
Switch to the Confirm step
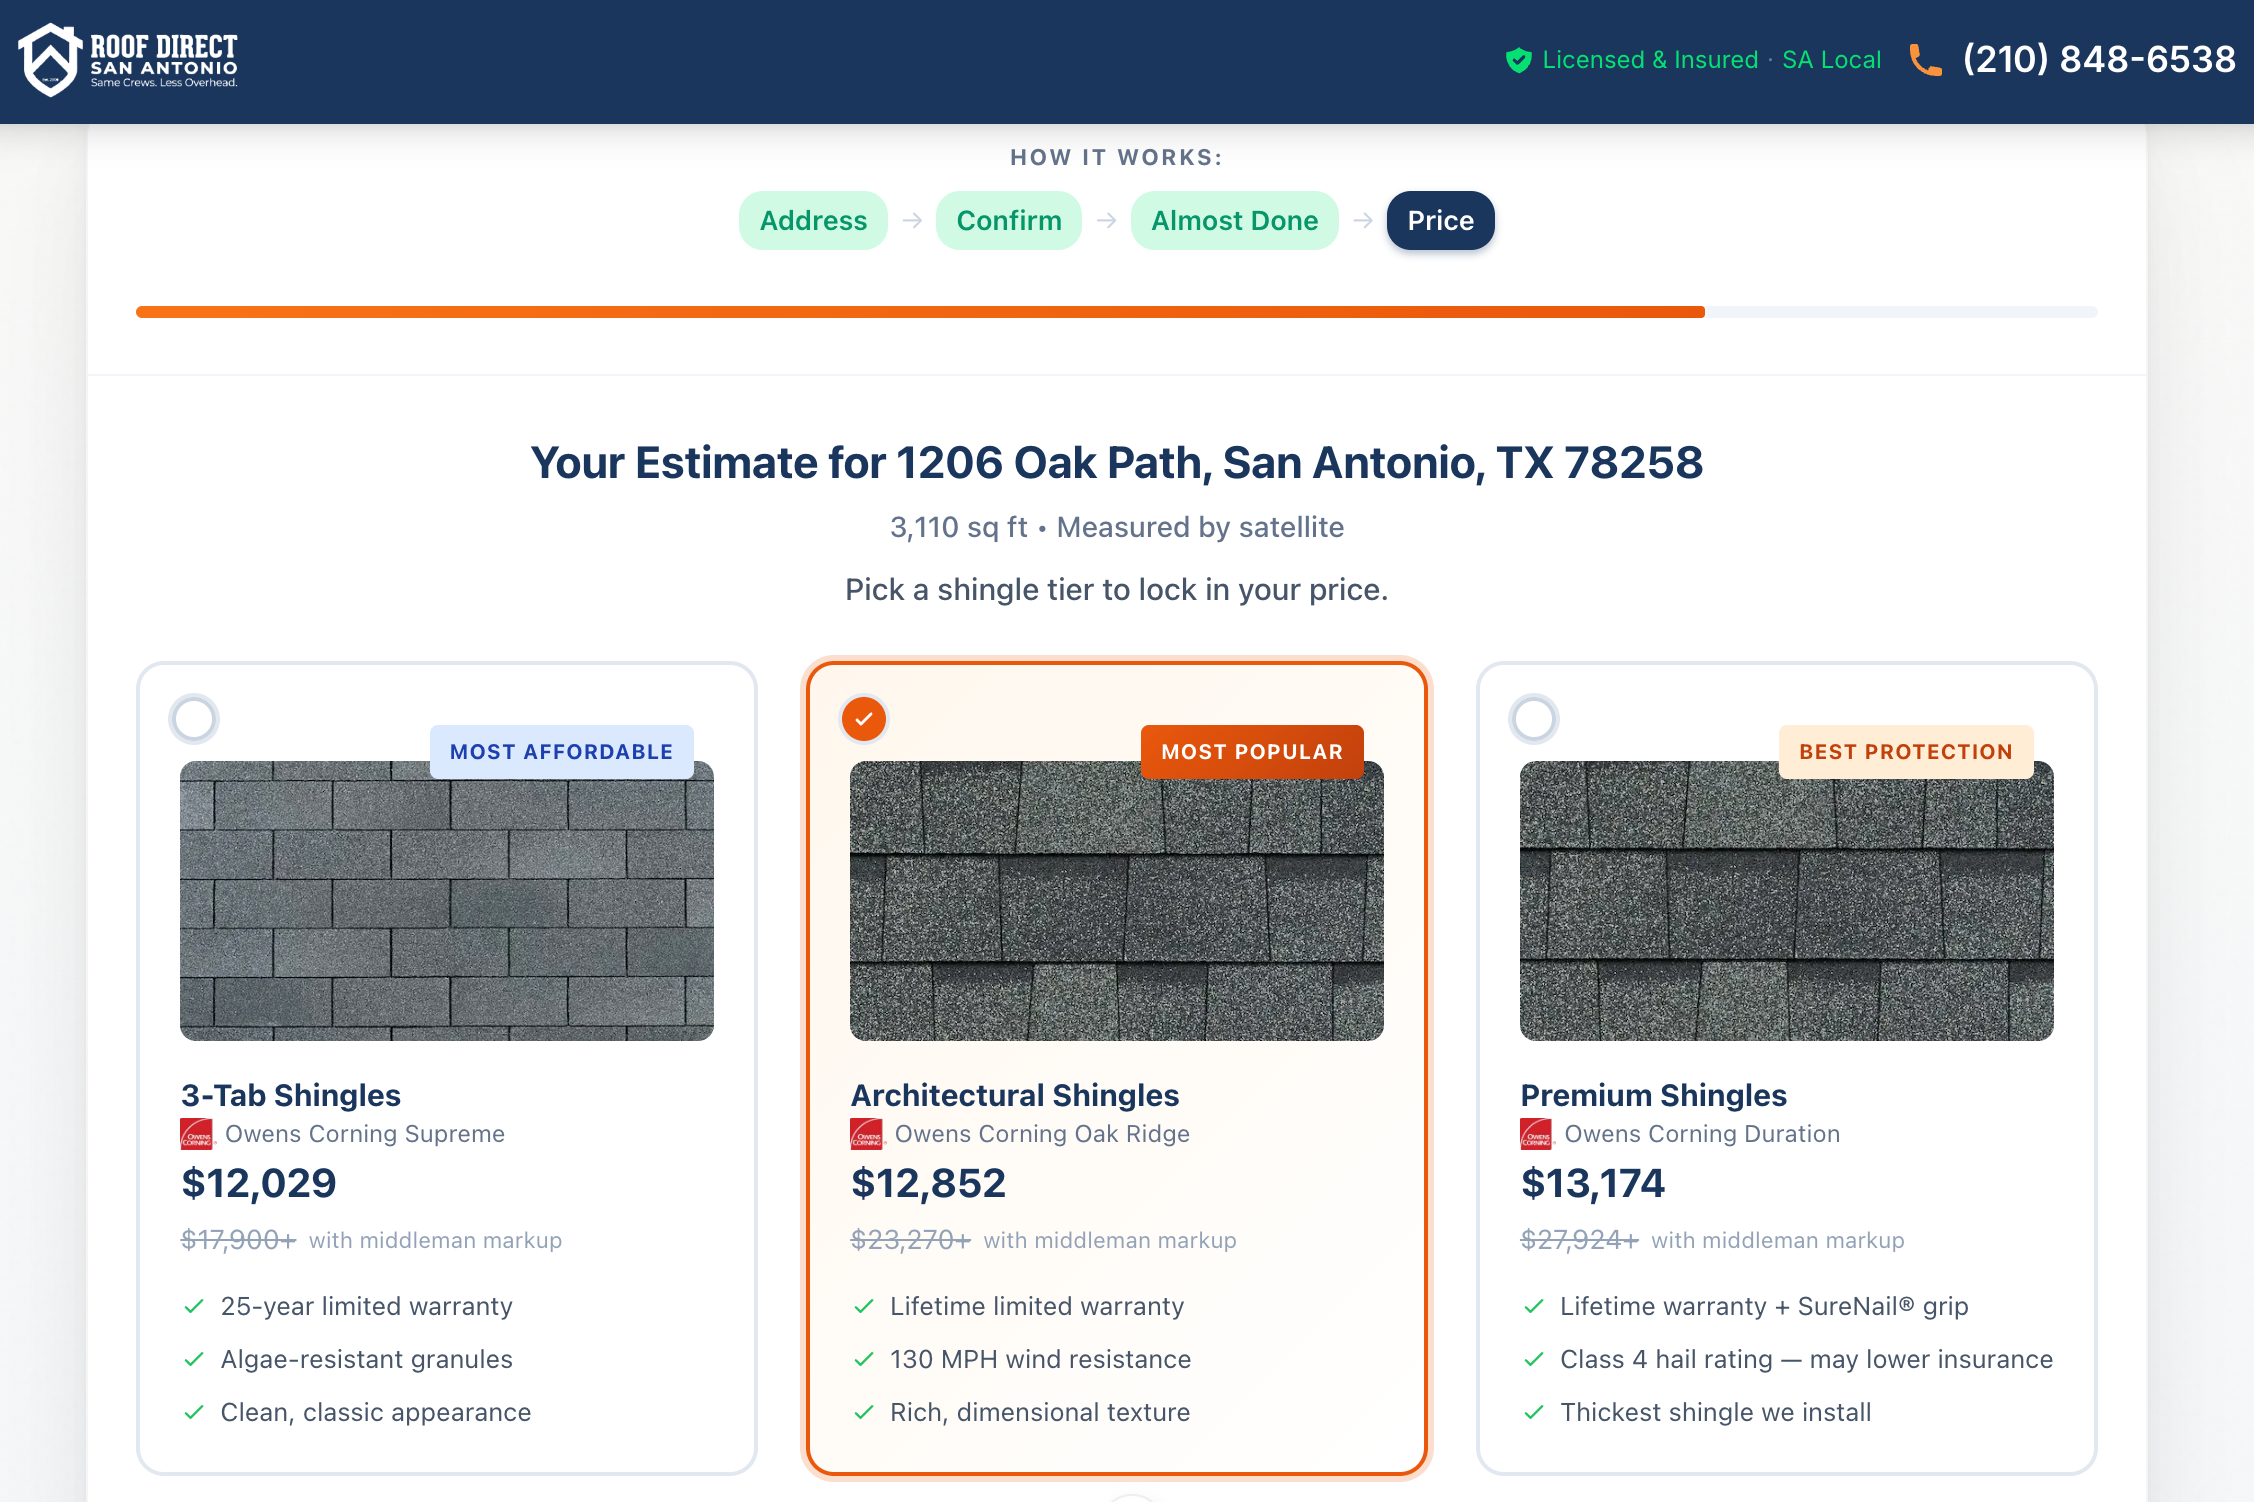point(1008,220)
